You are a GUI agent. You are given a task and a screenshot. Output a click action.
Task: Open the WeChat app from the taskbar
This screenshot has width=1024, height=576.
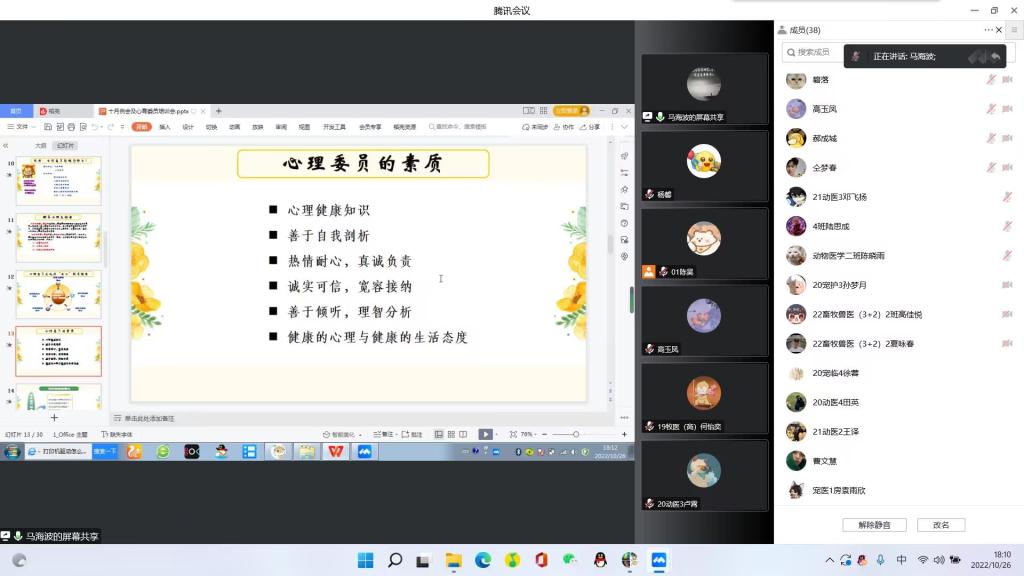[x=570, y=560]
